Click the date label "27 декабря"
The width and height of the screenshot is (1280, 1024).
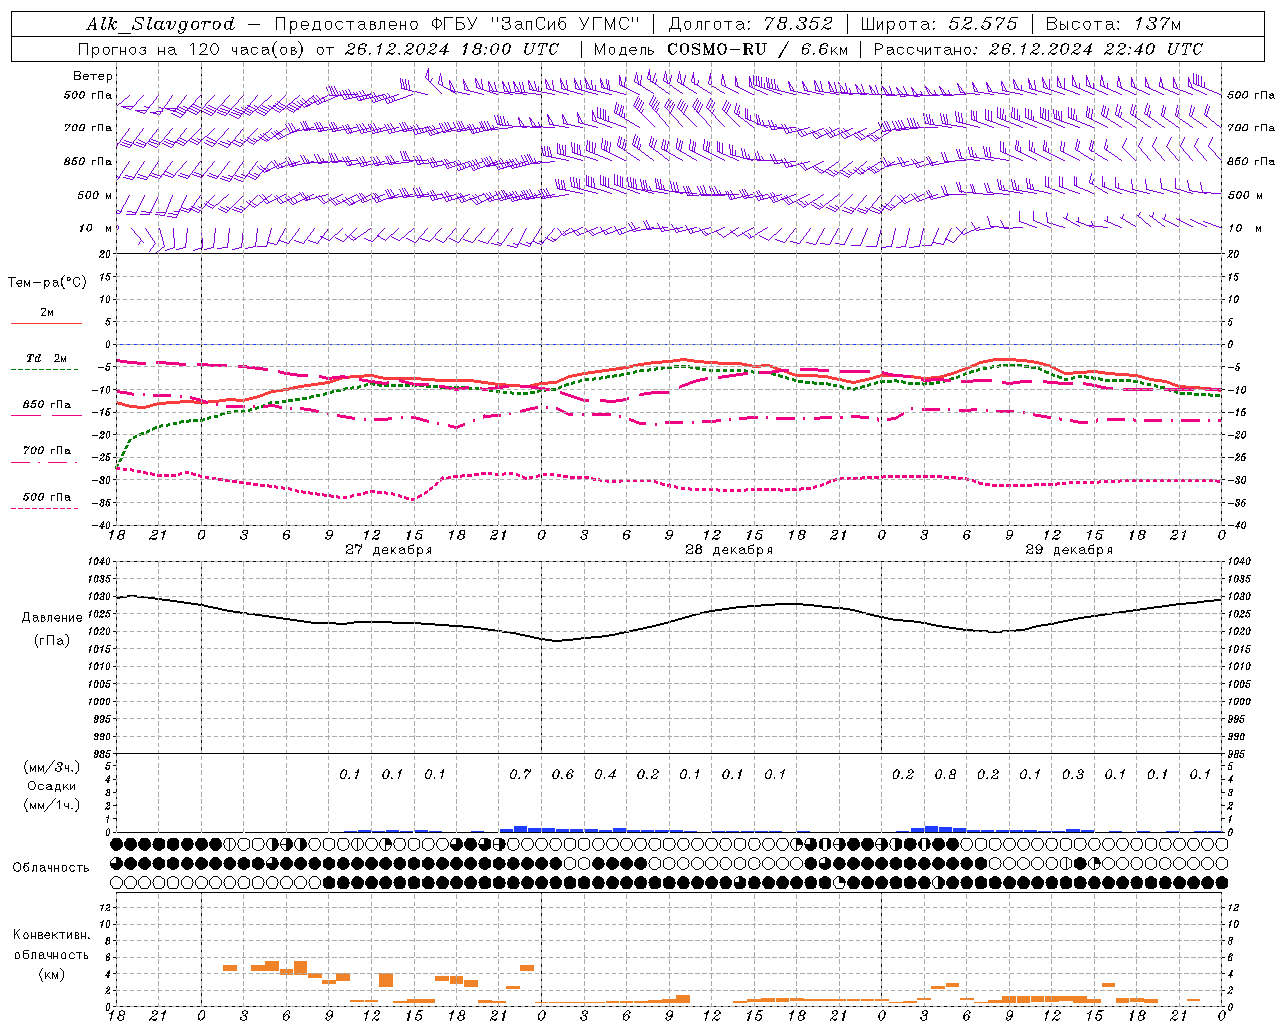click(389, 550)
